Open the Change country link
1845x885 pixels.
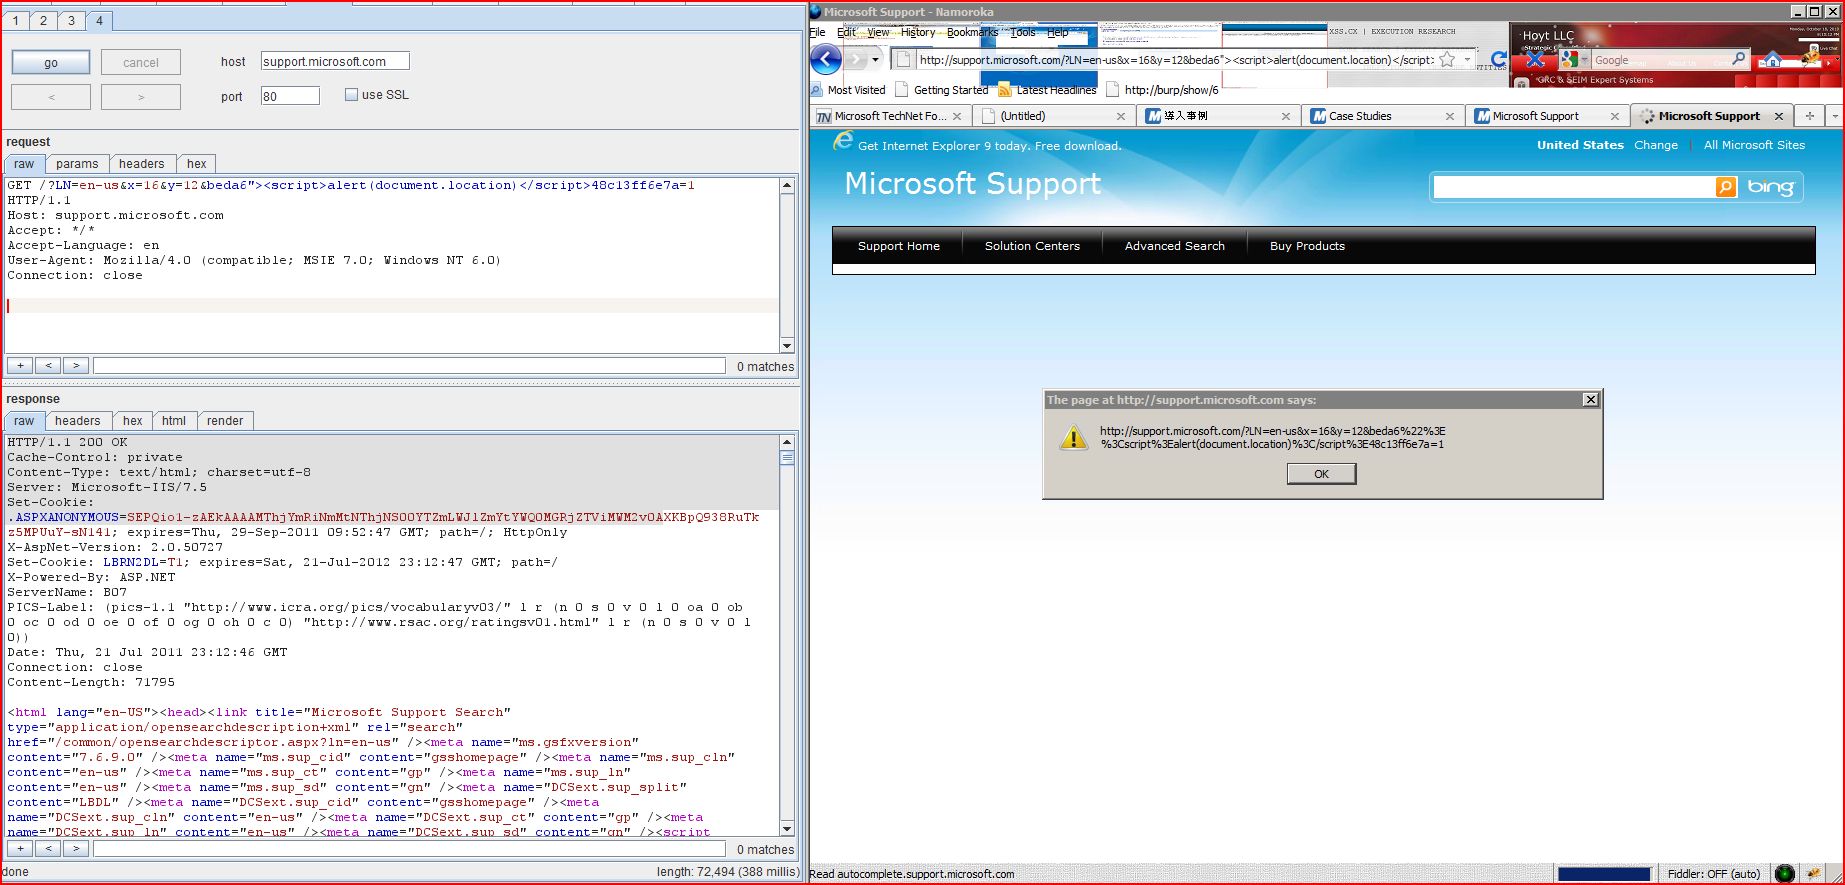tap(1656, 145)
